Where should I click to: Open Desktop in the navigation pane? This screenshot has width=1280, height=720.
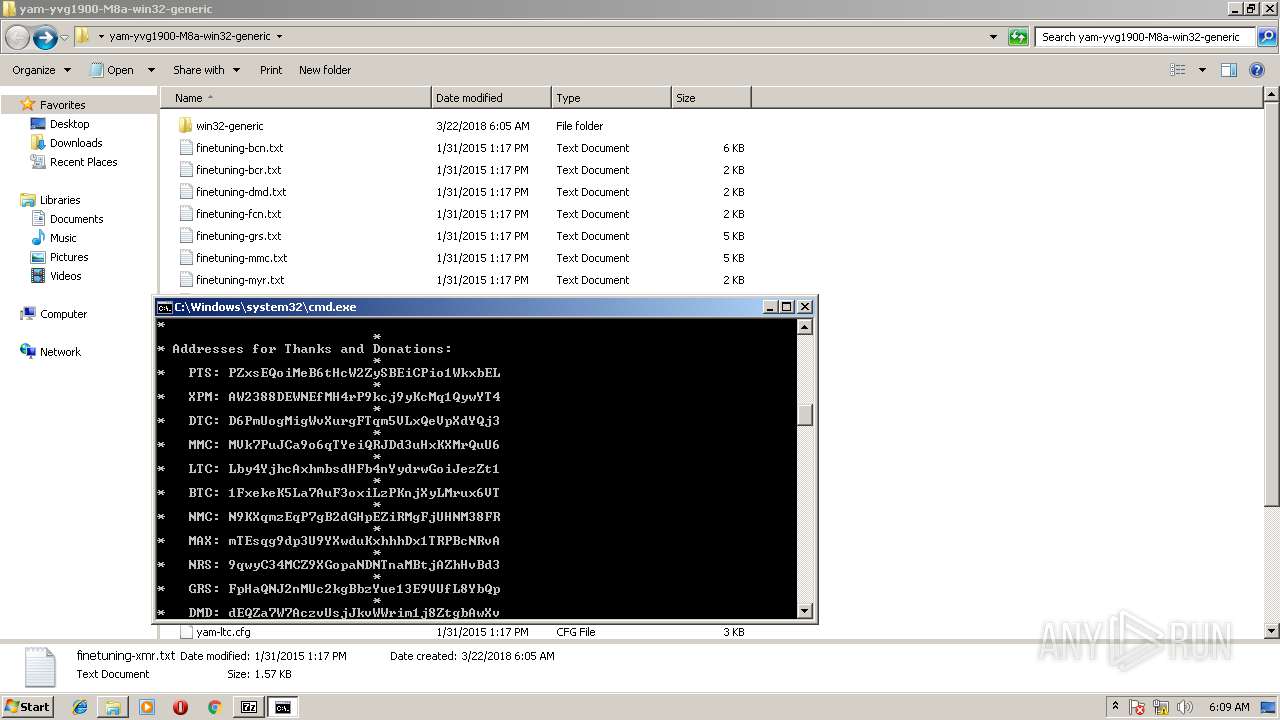pos(69,124)
